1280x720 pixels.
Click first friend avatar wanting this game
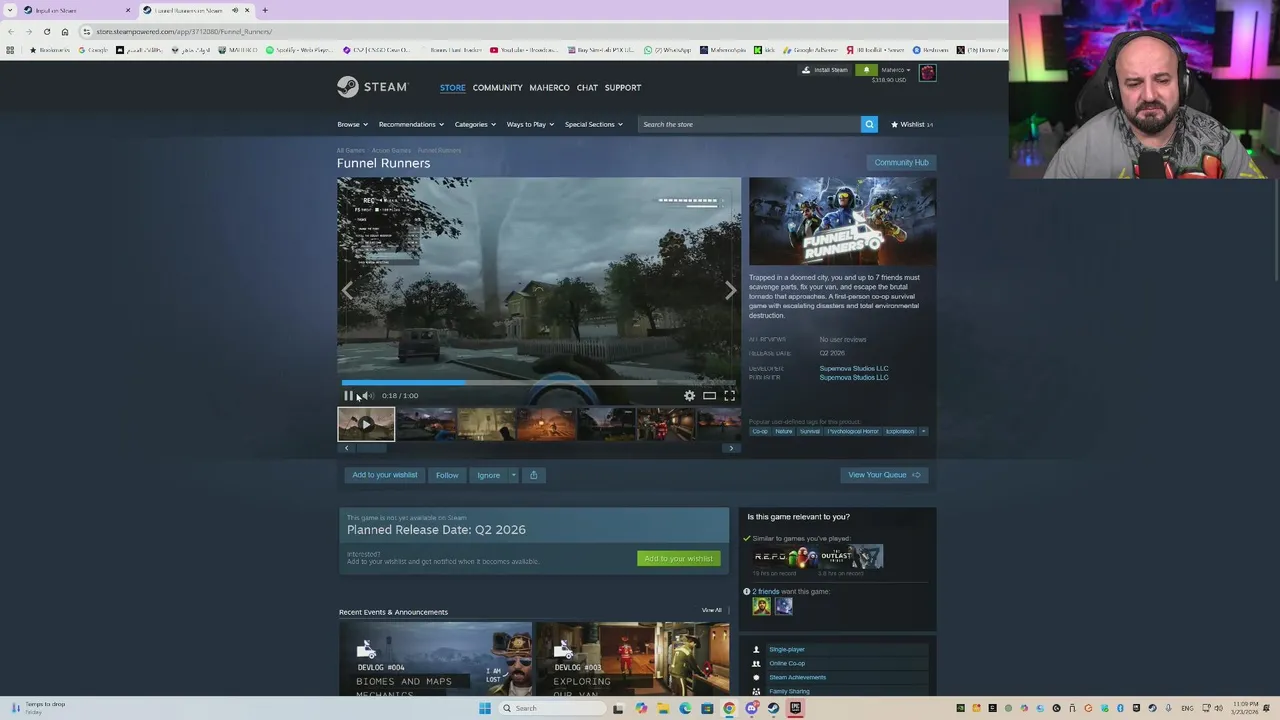point(762,606)
